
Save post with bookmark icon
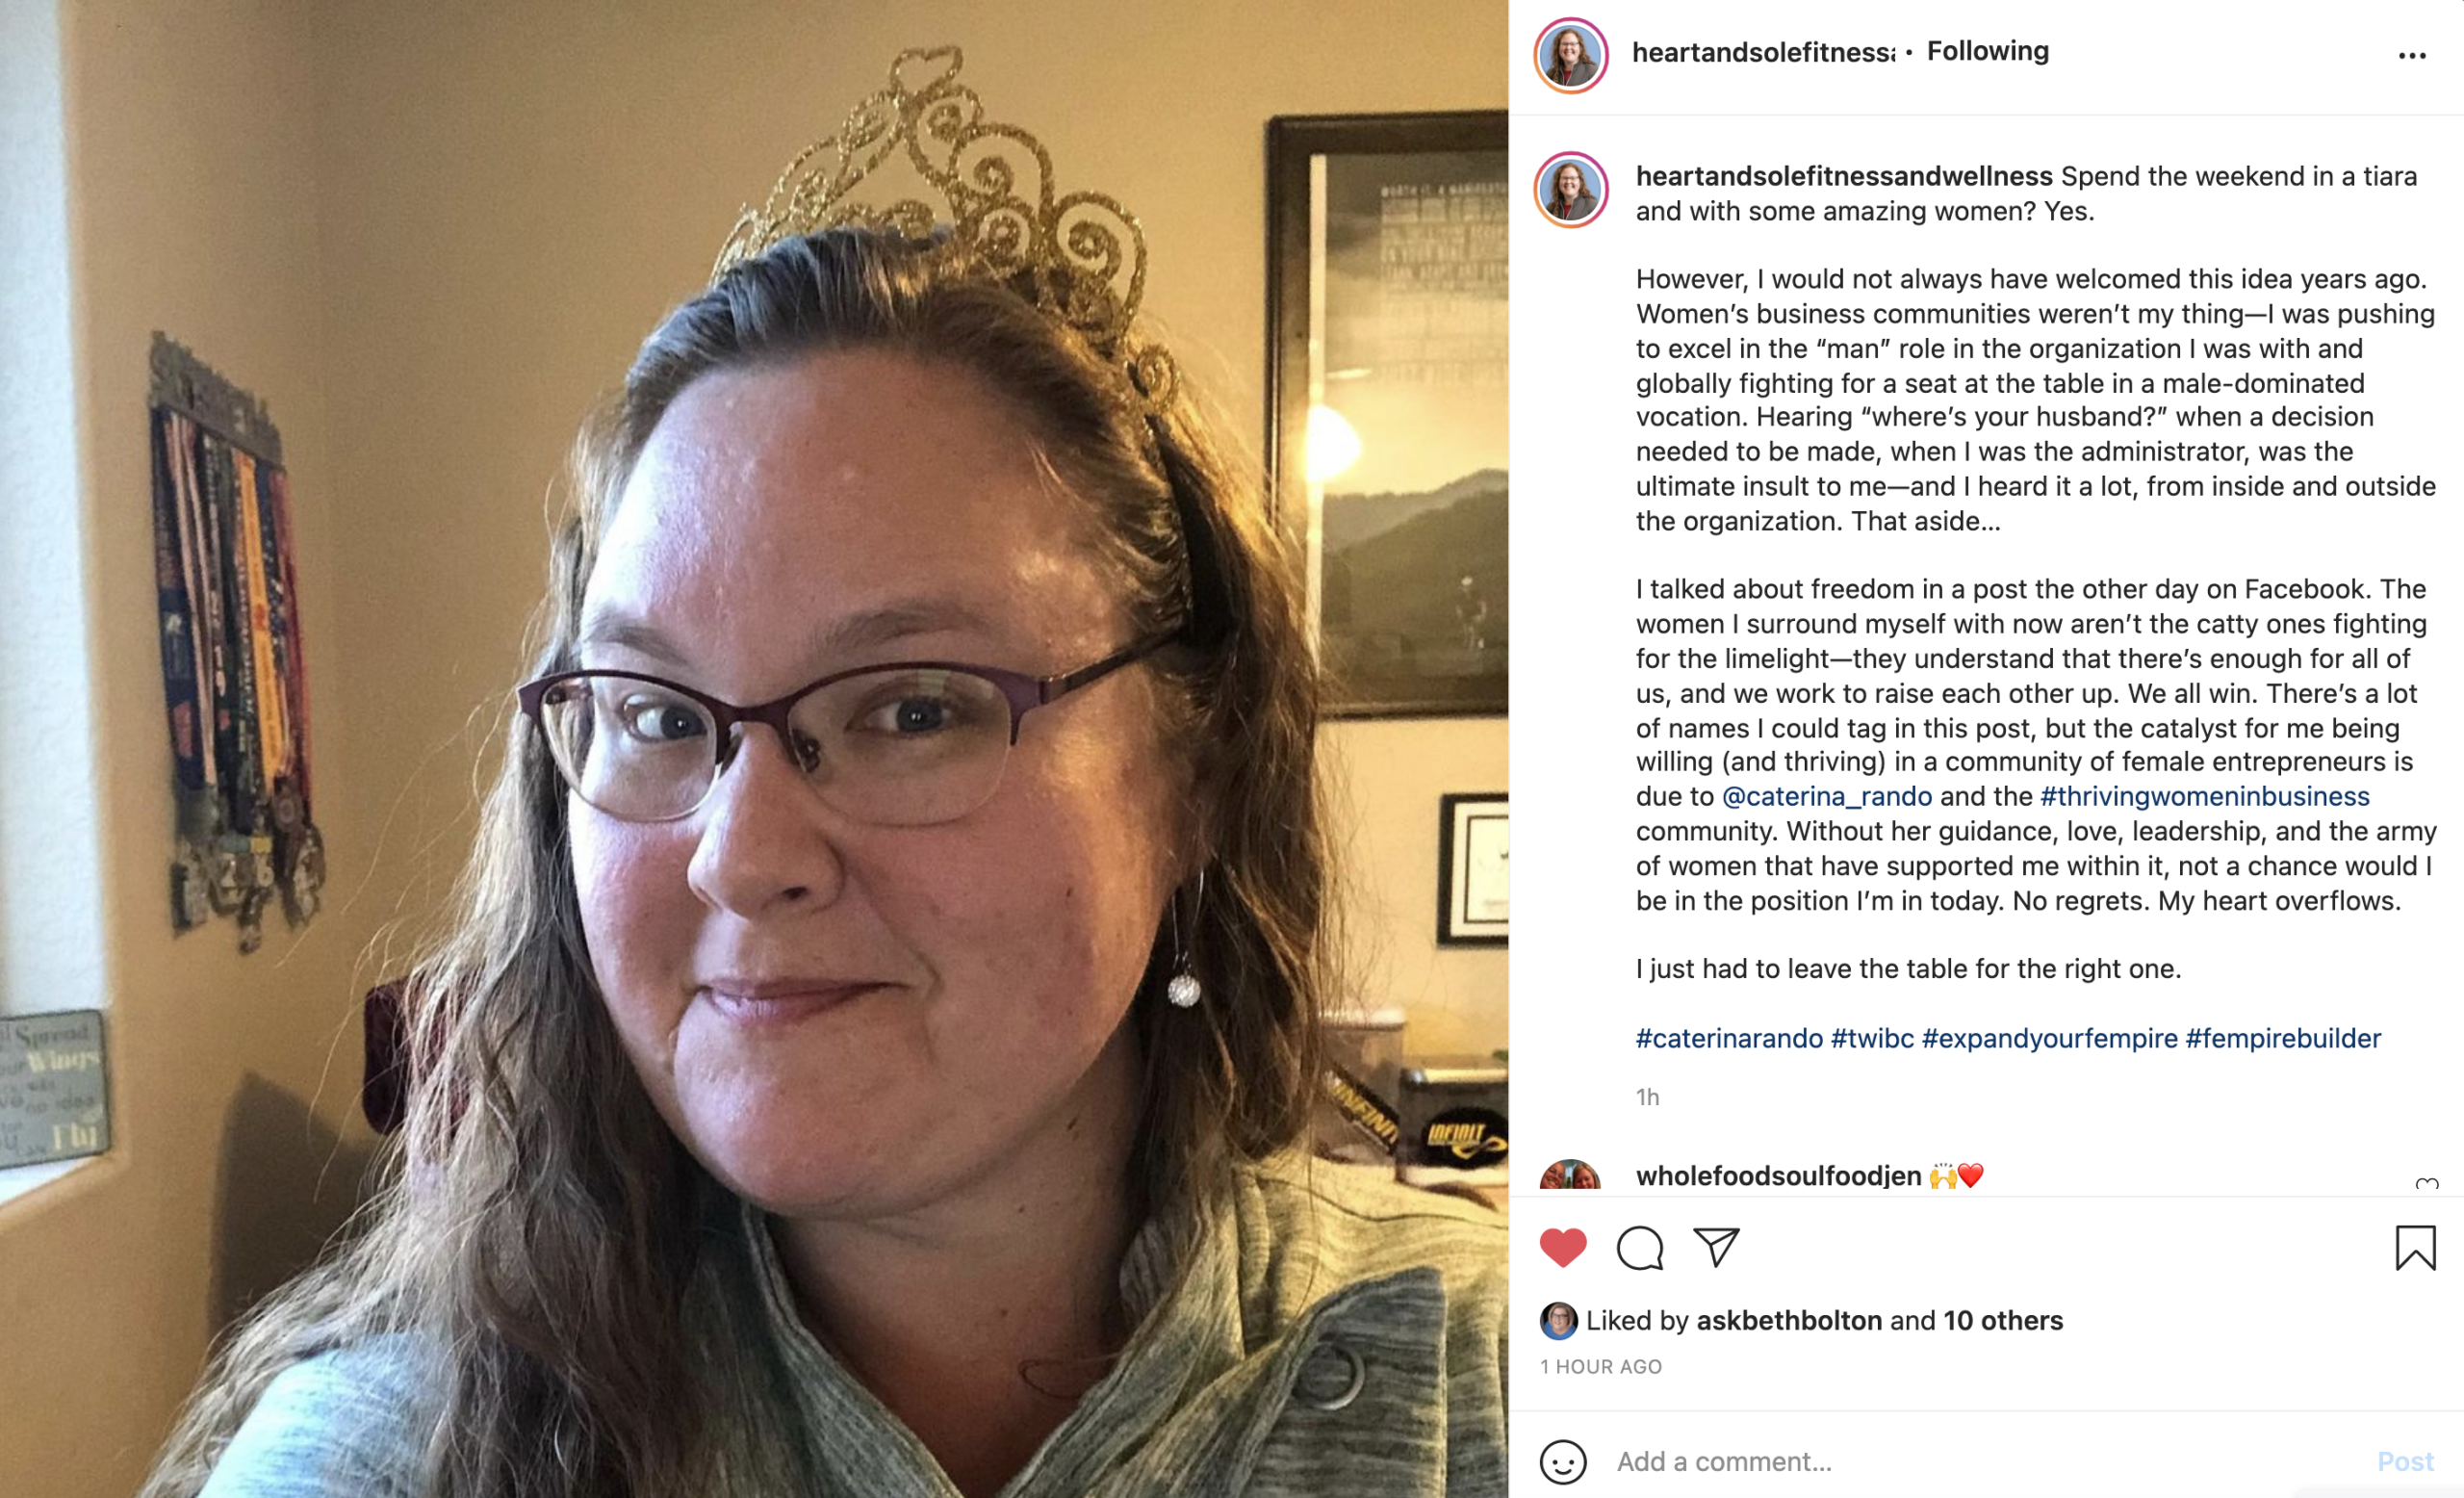(2415, 1248)
